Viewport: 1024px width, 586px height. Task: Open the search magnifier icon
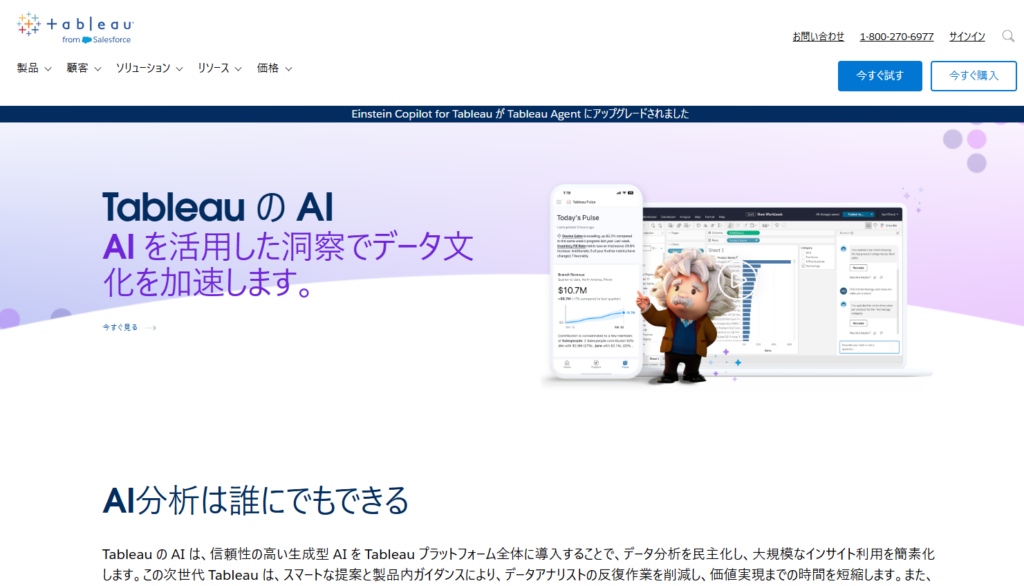[x=1008, y=36]
